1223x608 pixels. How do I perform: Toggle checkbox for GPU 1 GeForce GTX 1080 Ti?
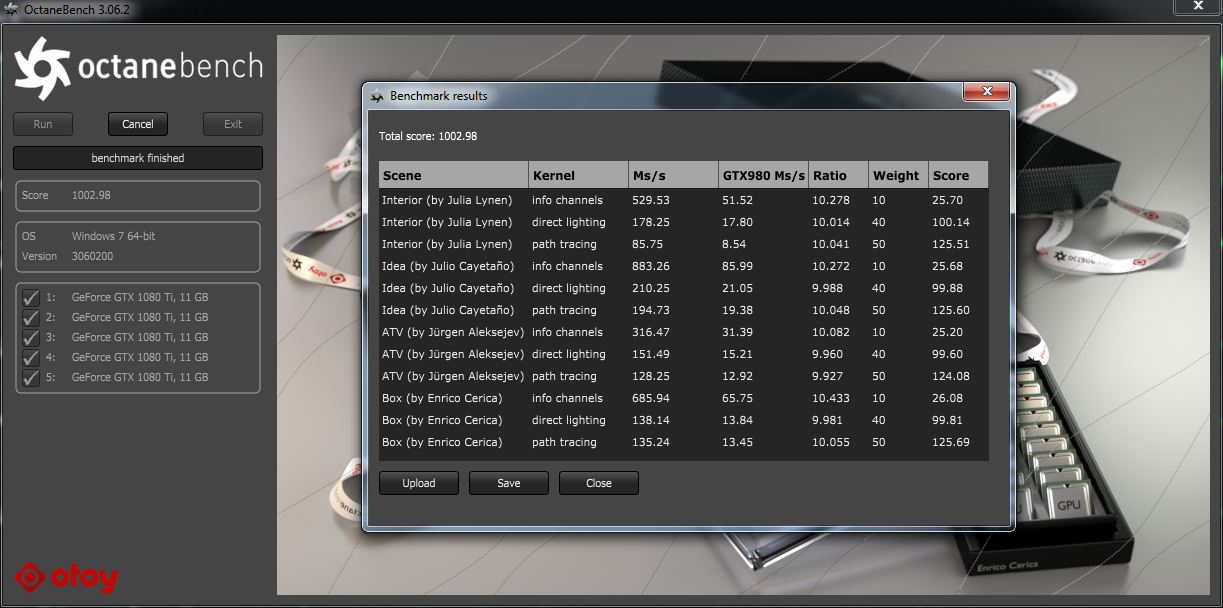(30, 297)
